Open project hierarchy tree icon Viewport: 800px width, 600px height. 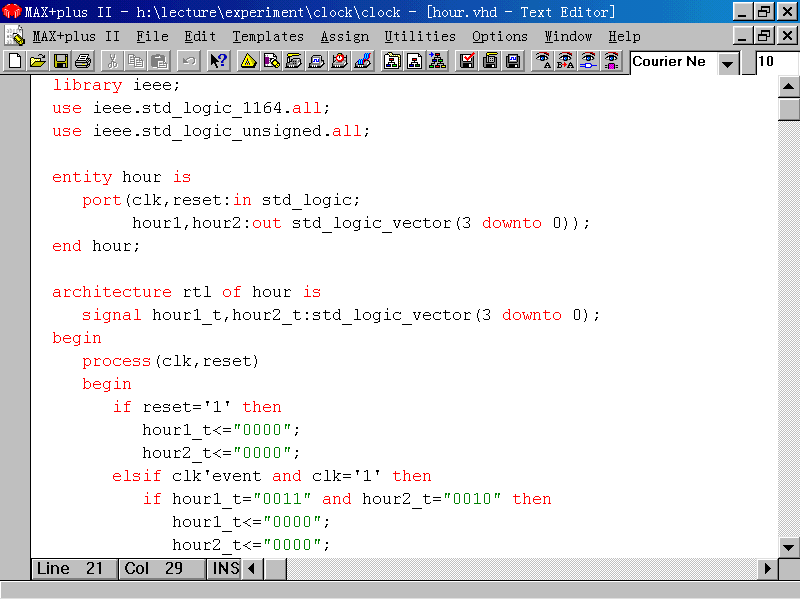point(438,61)
